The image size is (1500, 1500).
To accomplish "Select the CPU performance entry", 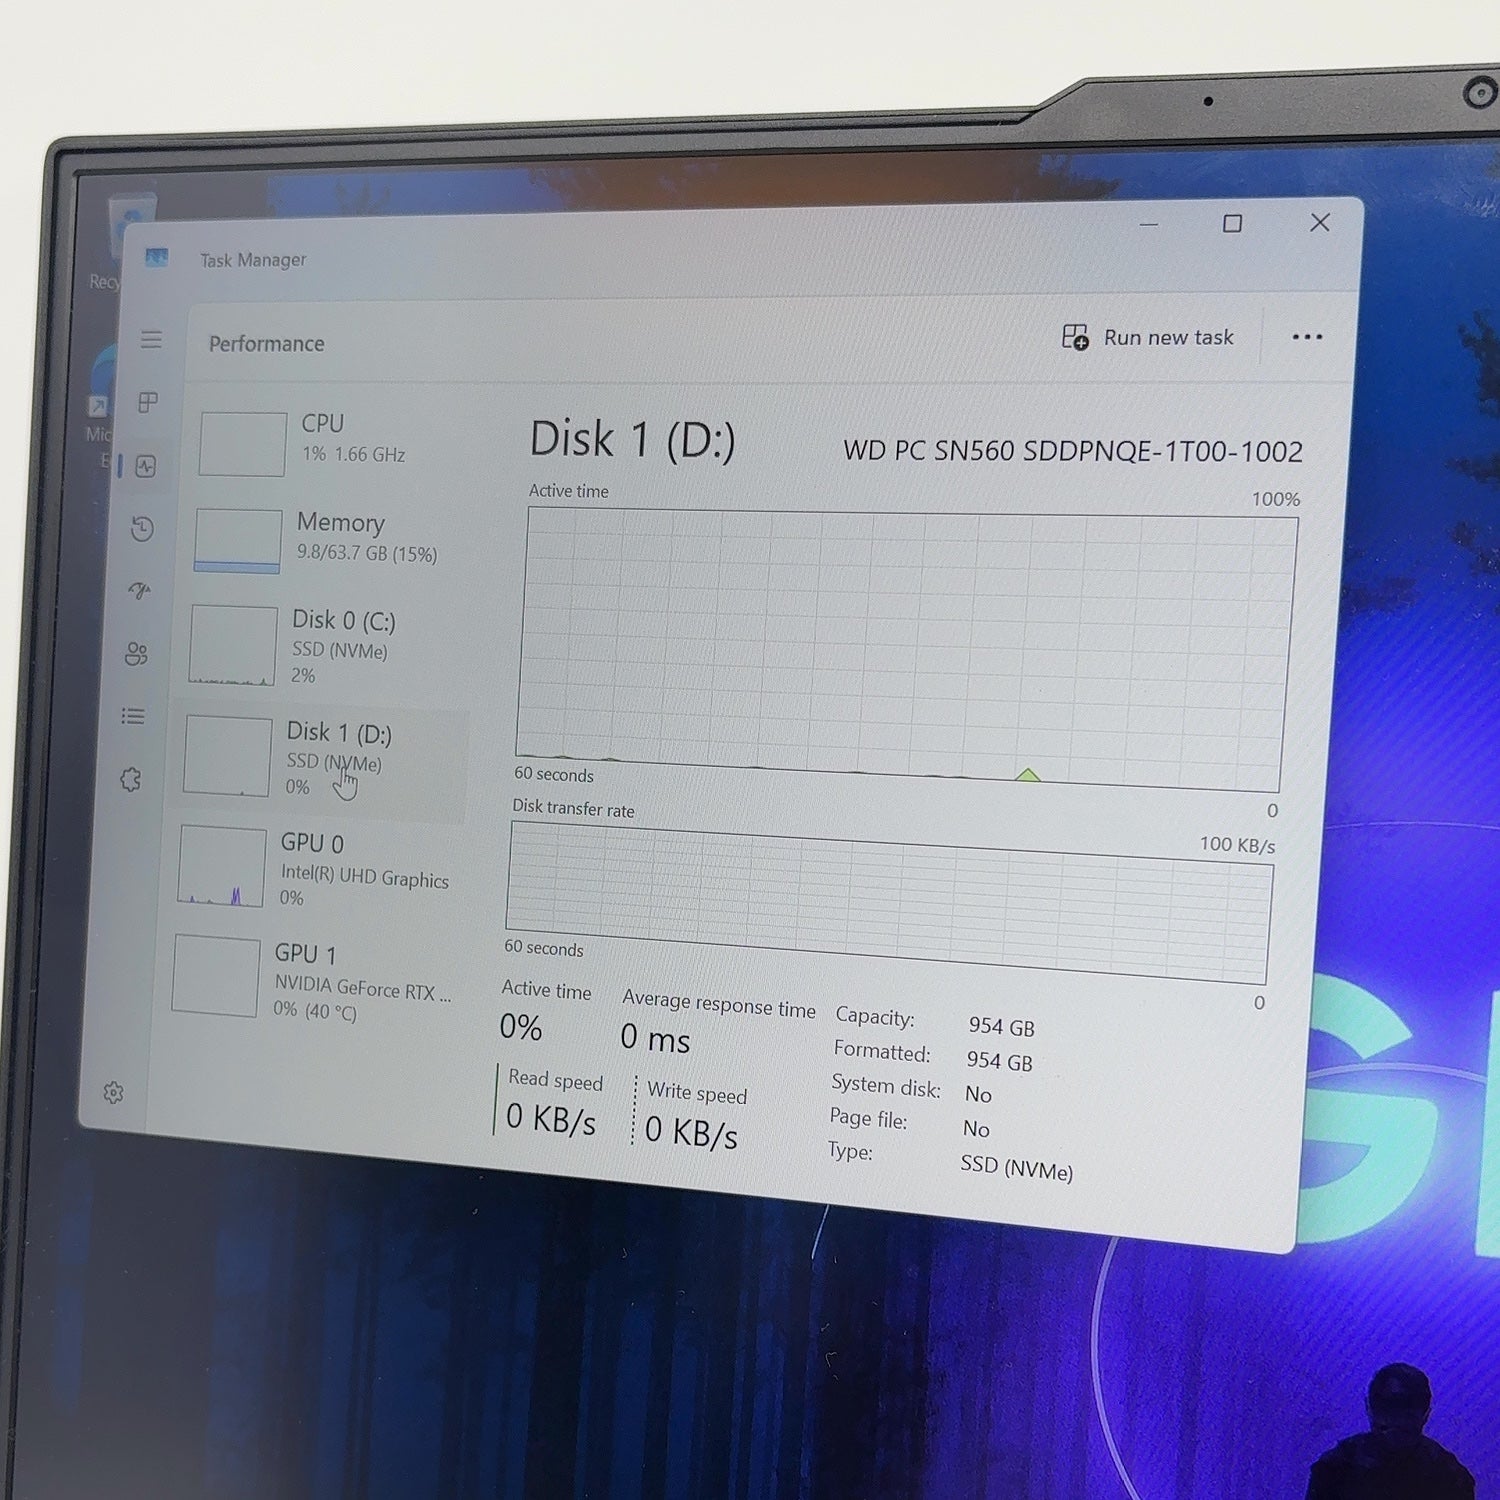I will (x=330, y=442).
